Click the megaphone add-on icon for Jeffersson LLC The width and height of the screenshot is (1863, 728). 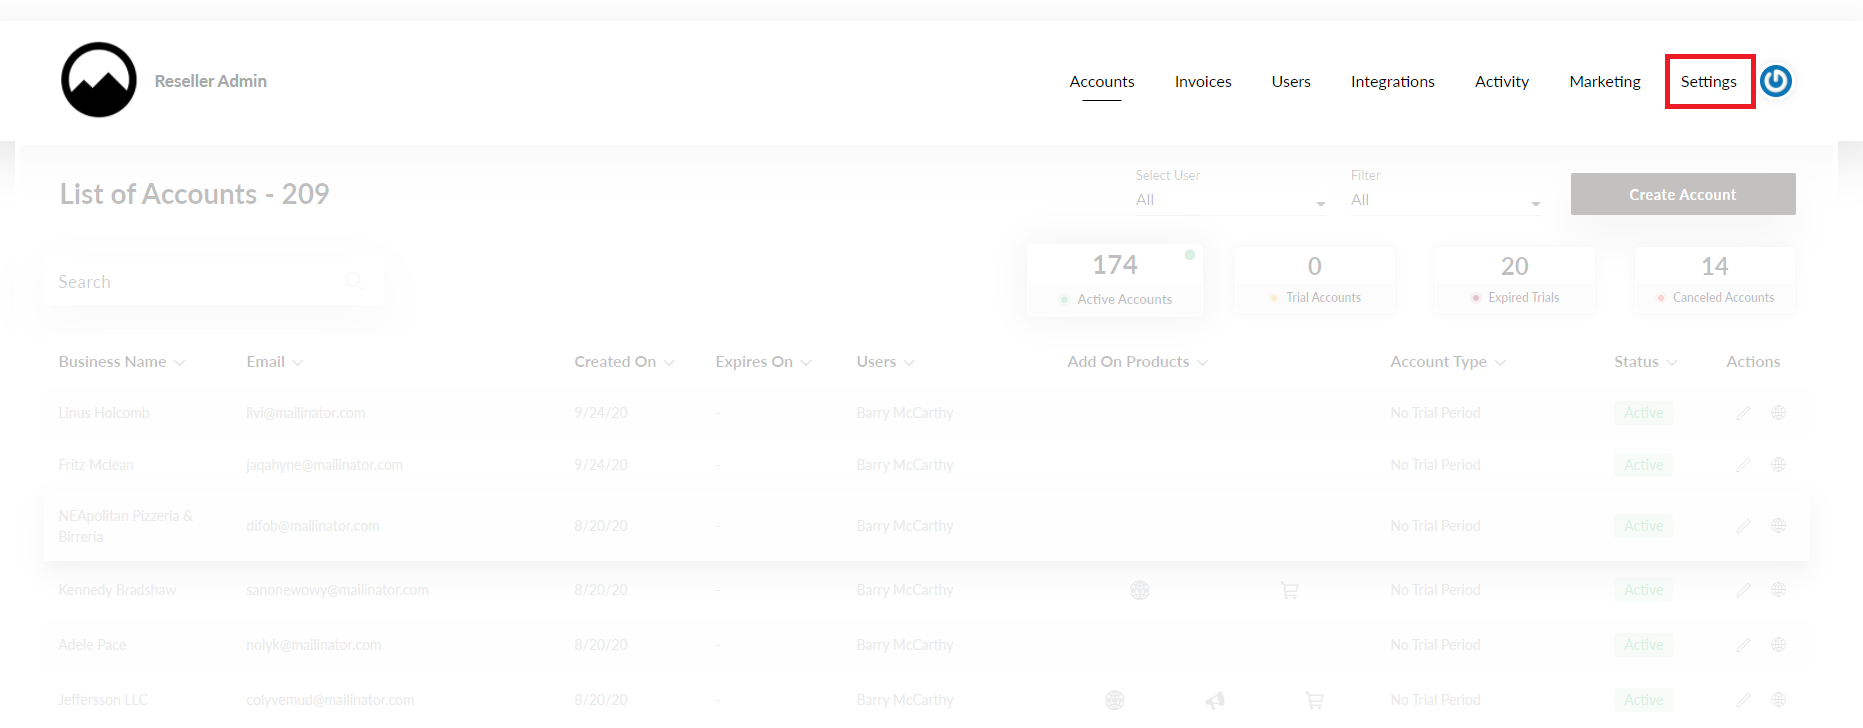[1214, 700]
